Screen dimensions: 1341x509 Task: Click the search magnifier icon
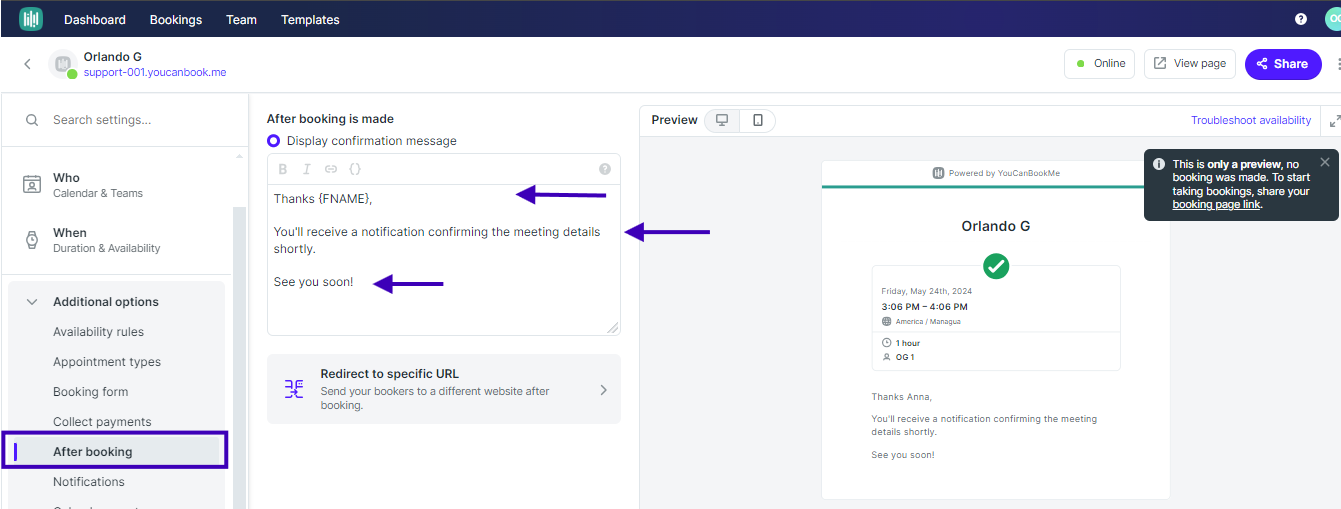click(33, 120)
